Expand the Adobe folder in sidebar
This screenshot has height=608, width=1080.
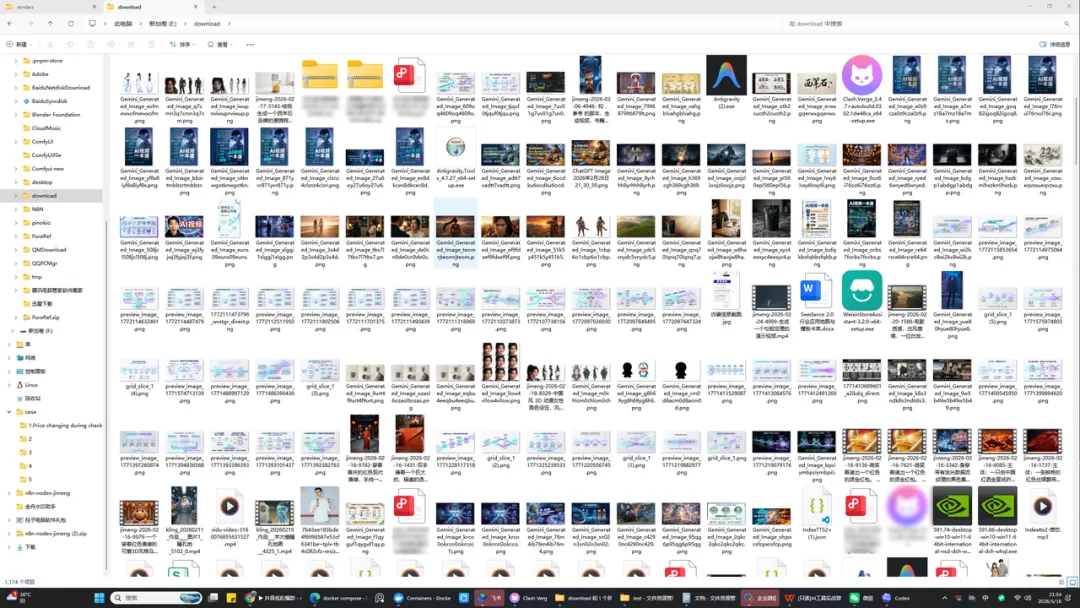coord(16,74)
